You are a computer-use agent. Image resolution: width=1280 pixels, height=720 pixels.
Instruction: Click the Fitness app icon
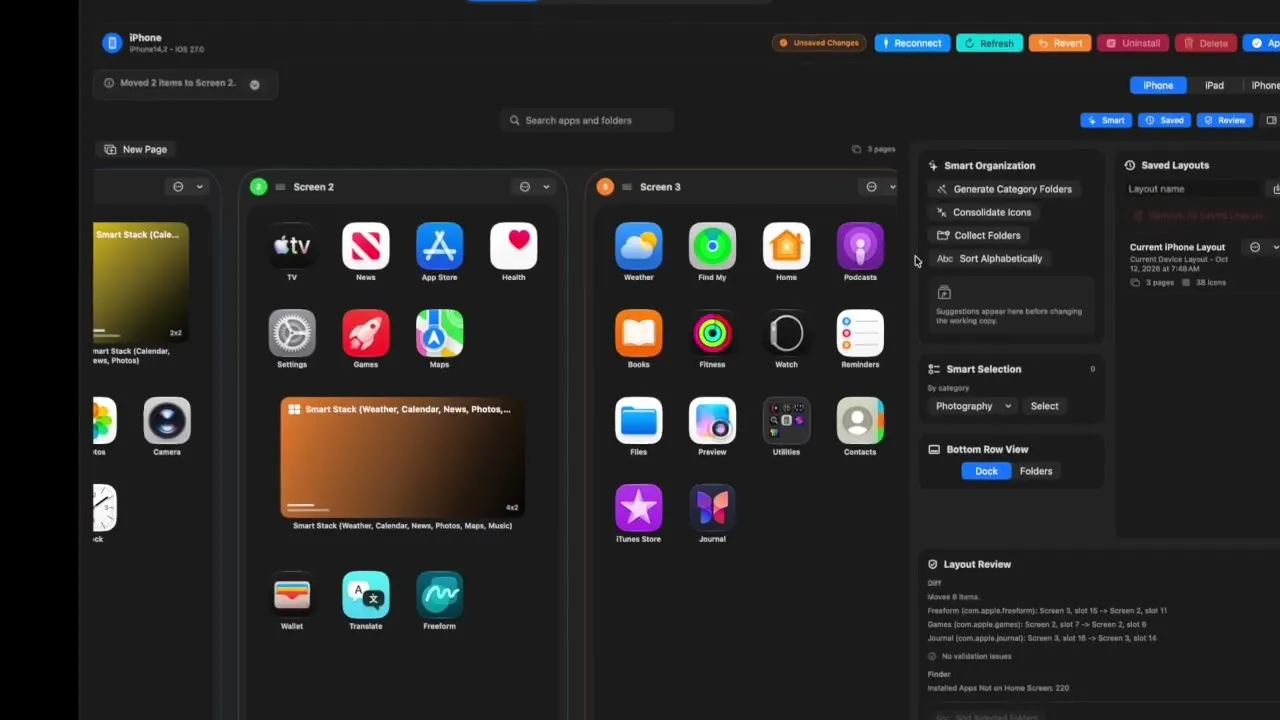click(x=712, y=333)
